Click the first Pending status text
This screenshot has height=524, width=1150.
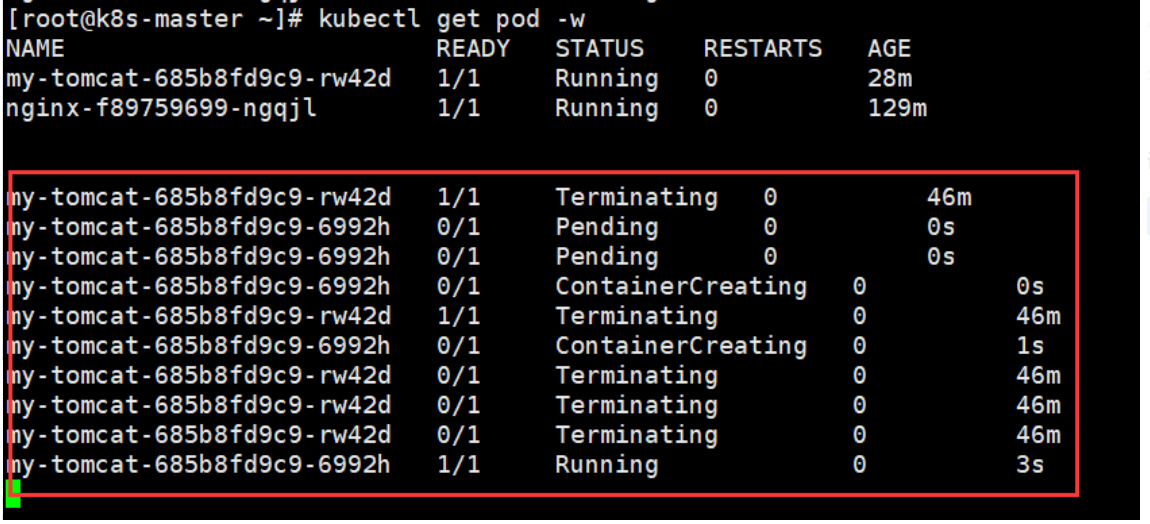click(x=607, y=228)
